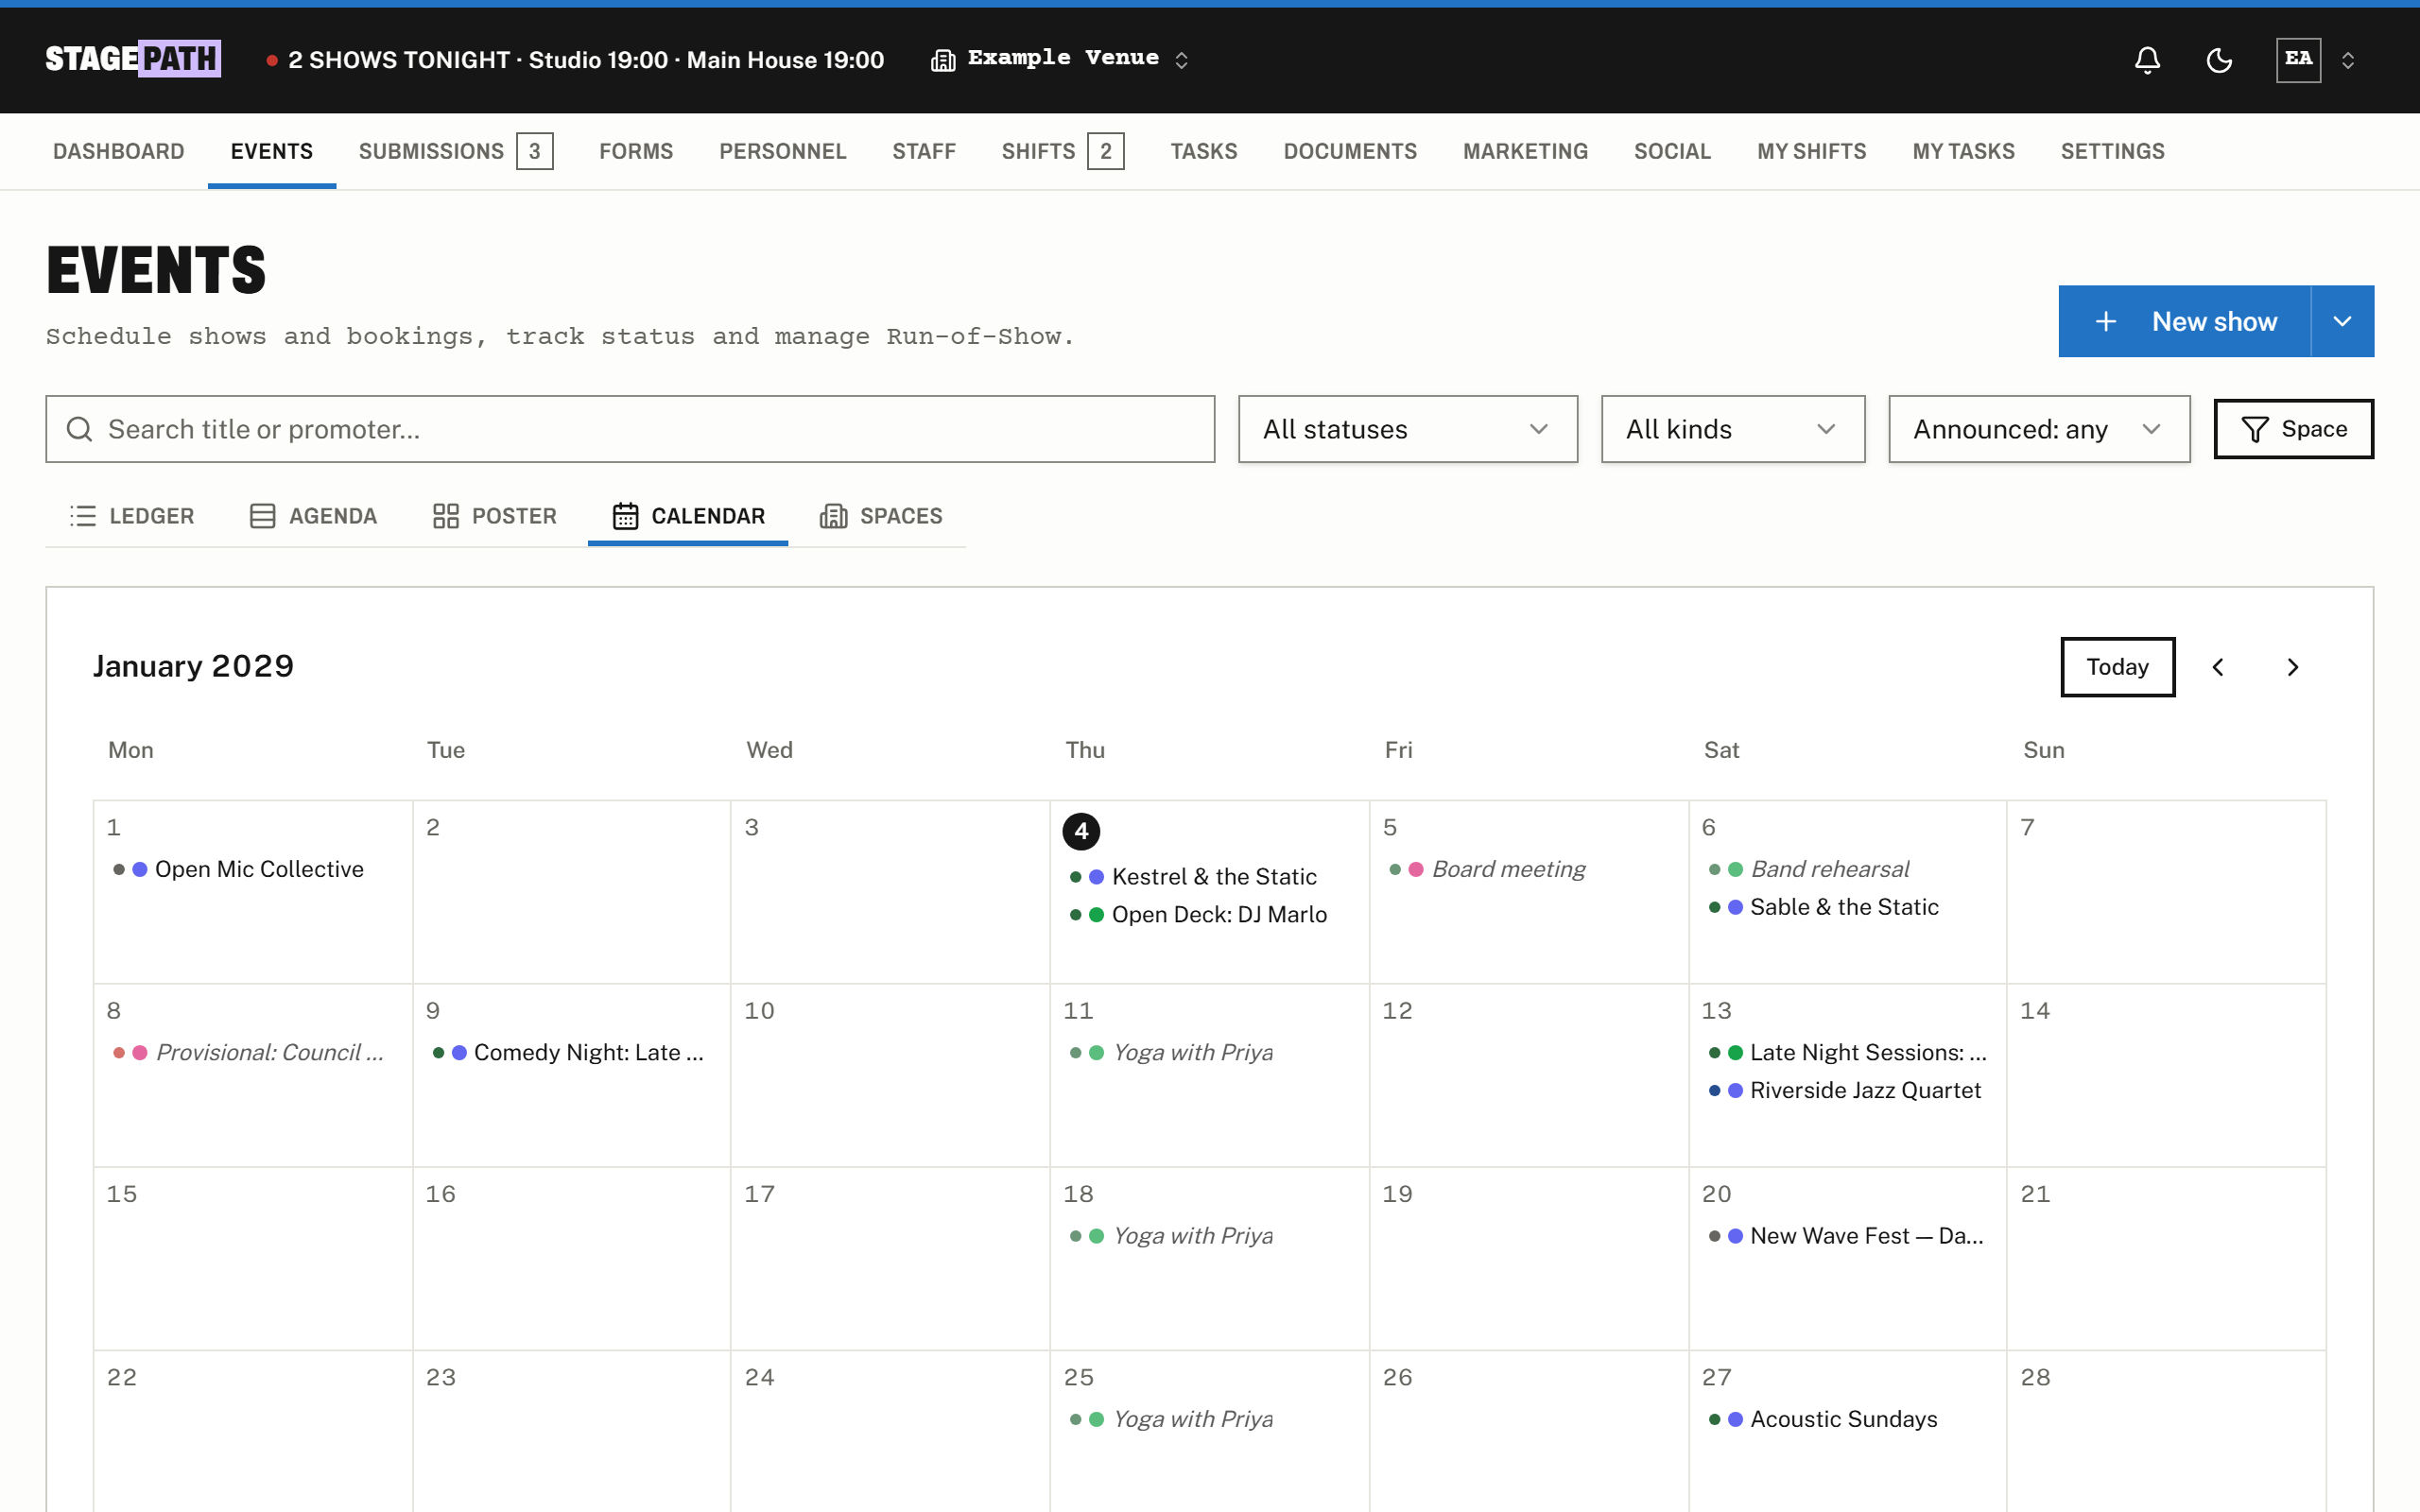
Task: Click the New show button
Action: 2184,321
